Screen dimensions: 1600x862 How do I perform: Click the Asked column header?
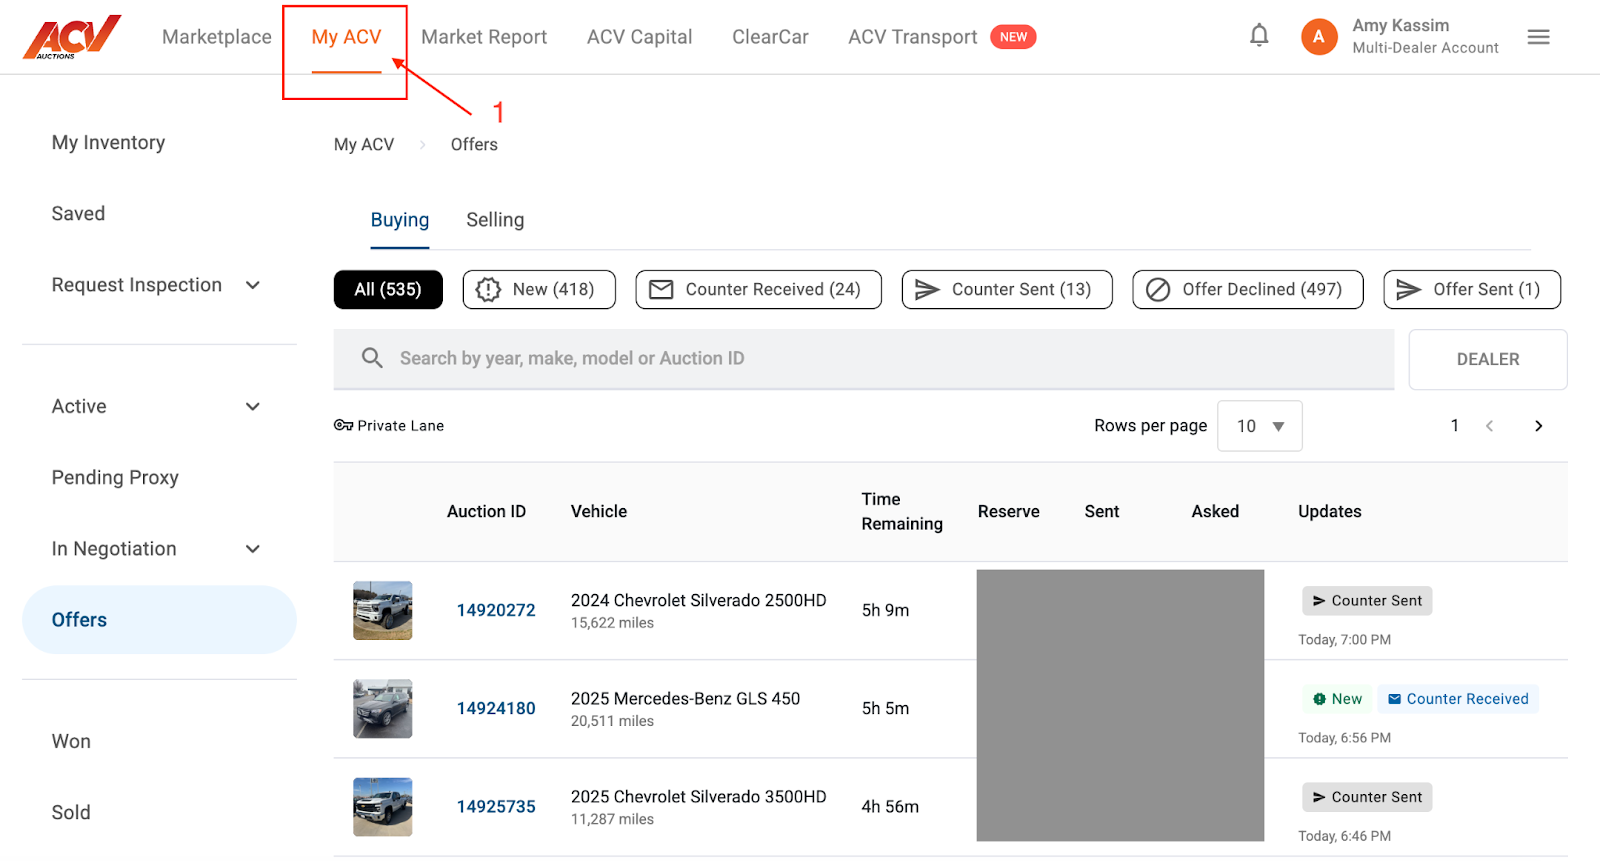1215,511
